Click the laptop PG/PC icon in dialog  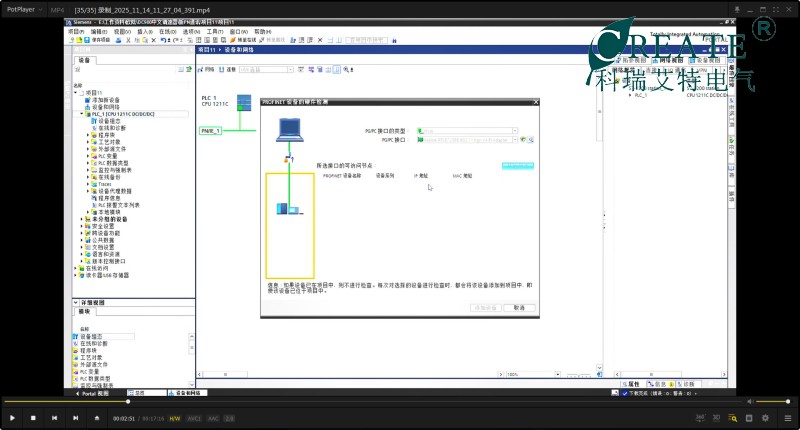290,130
